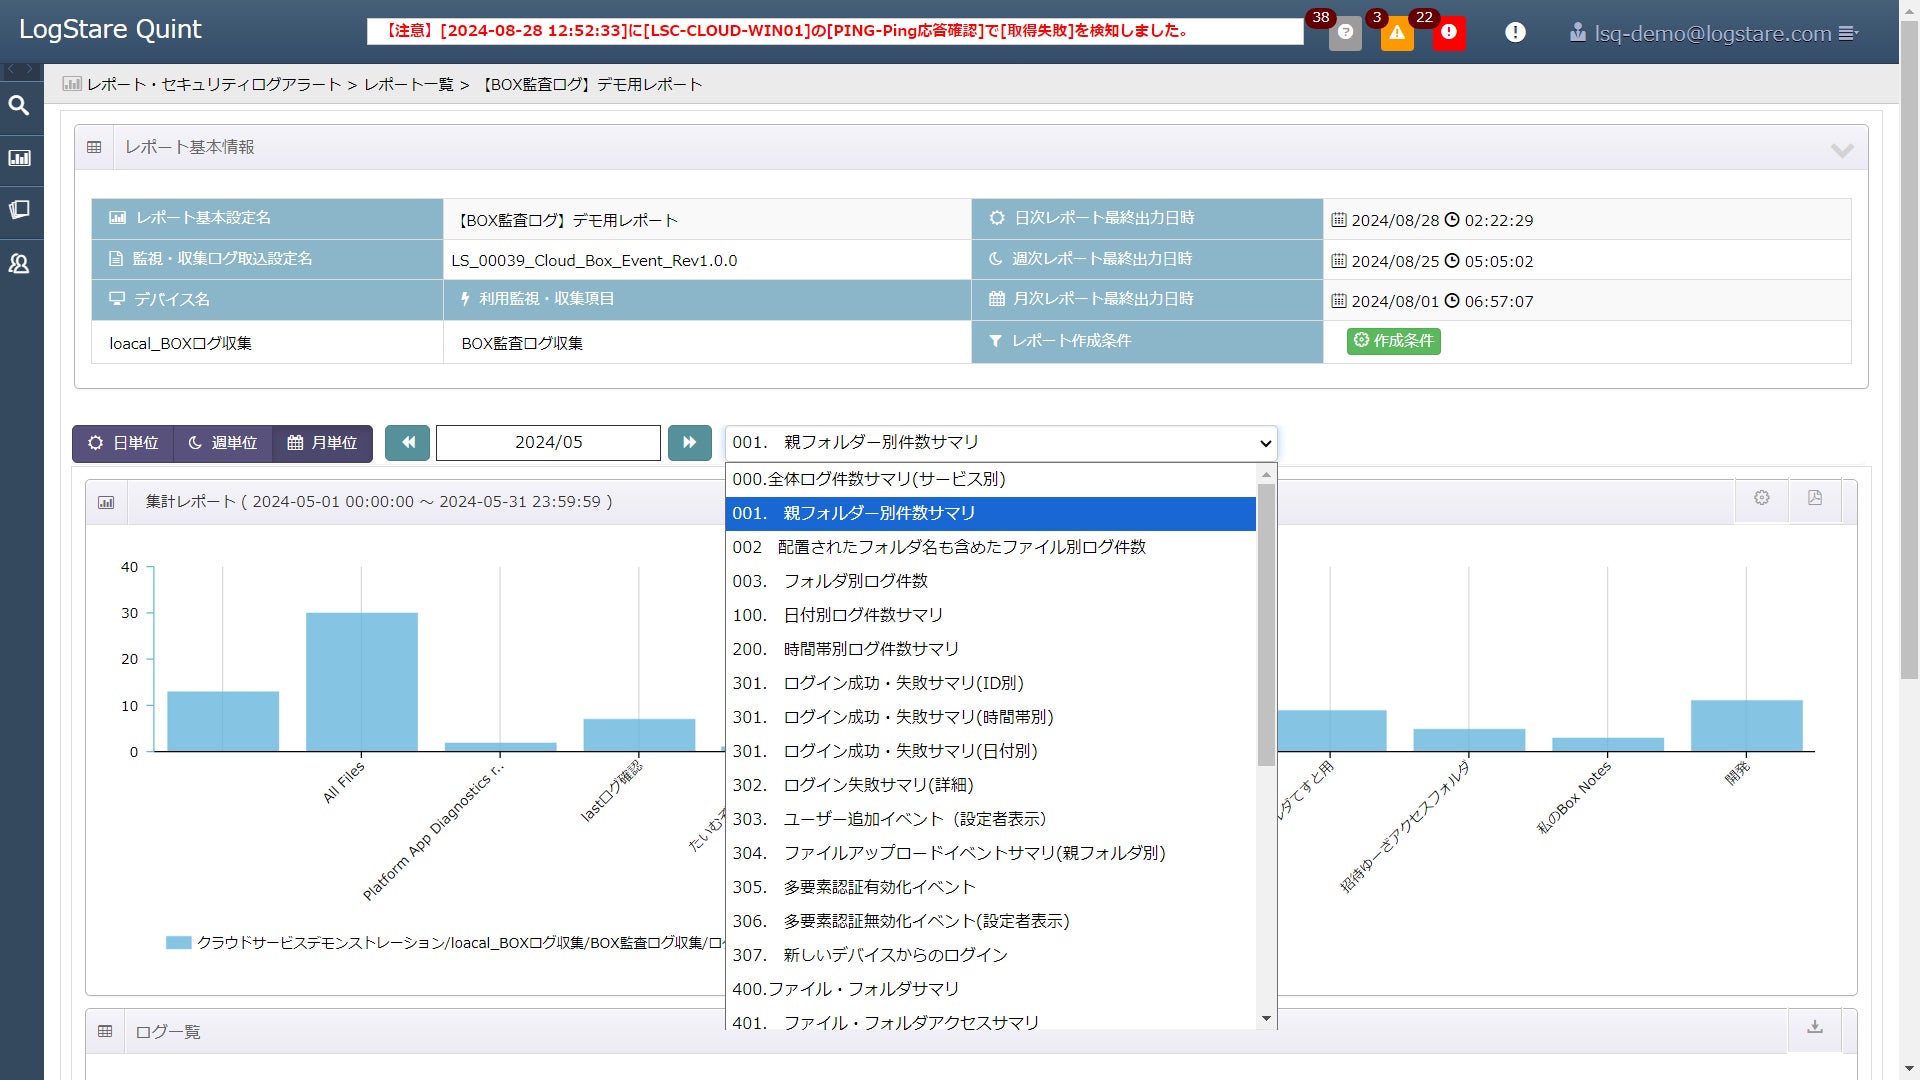Close the report type dropdown selector

(1000, 443)
